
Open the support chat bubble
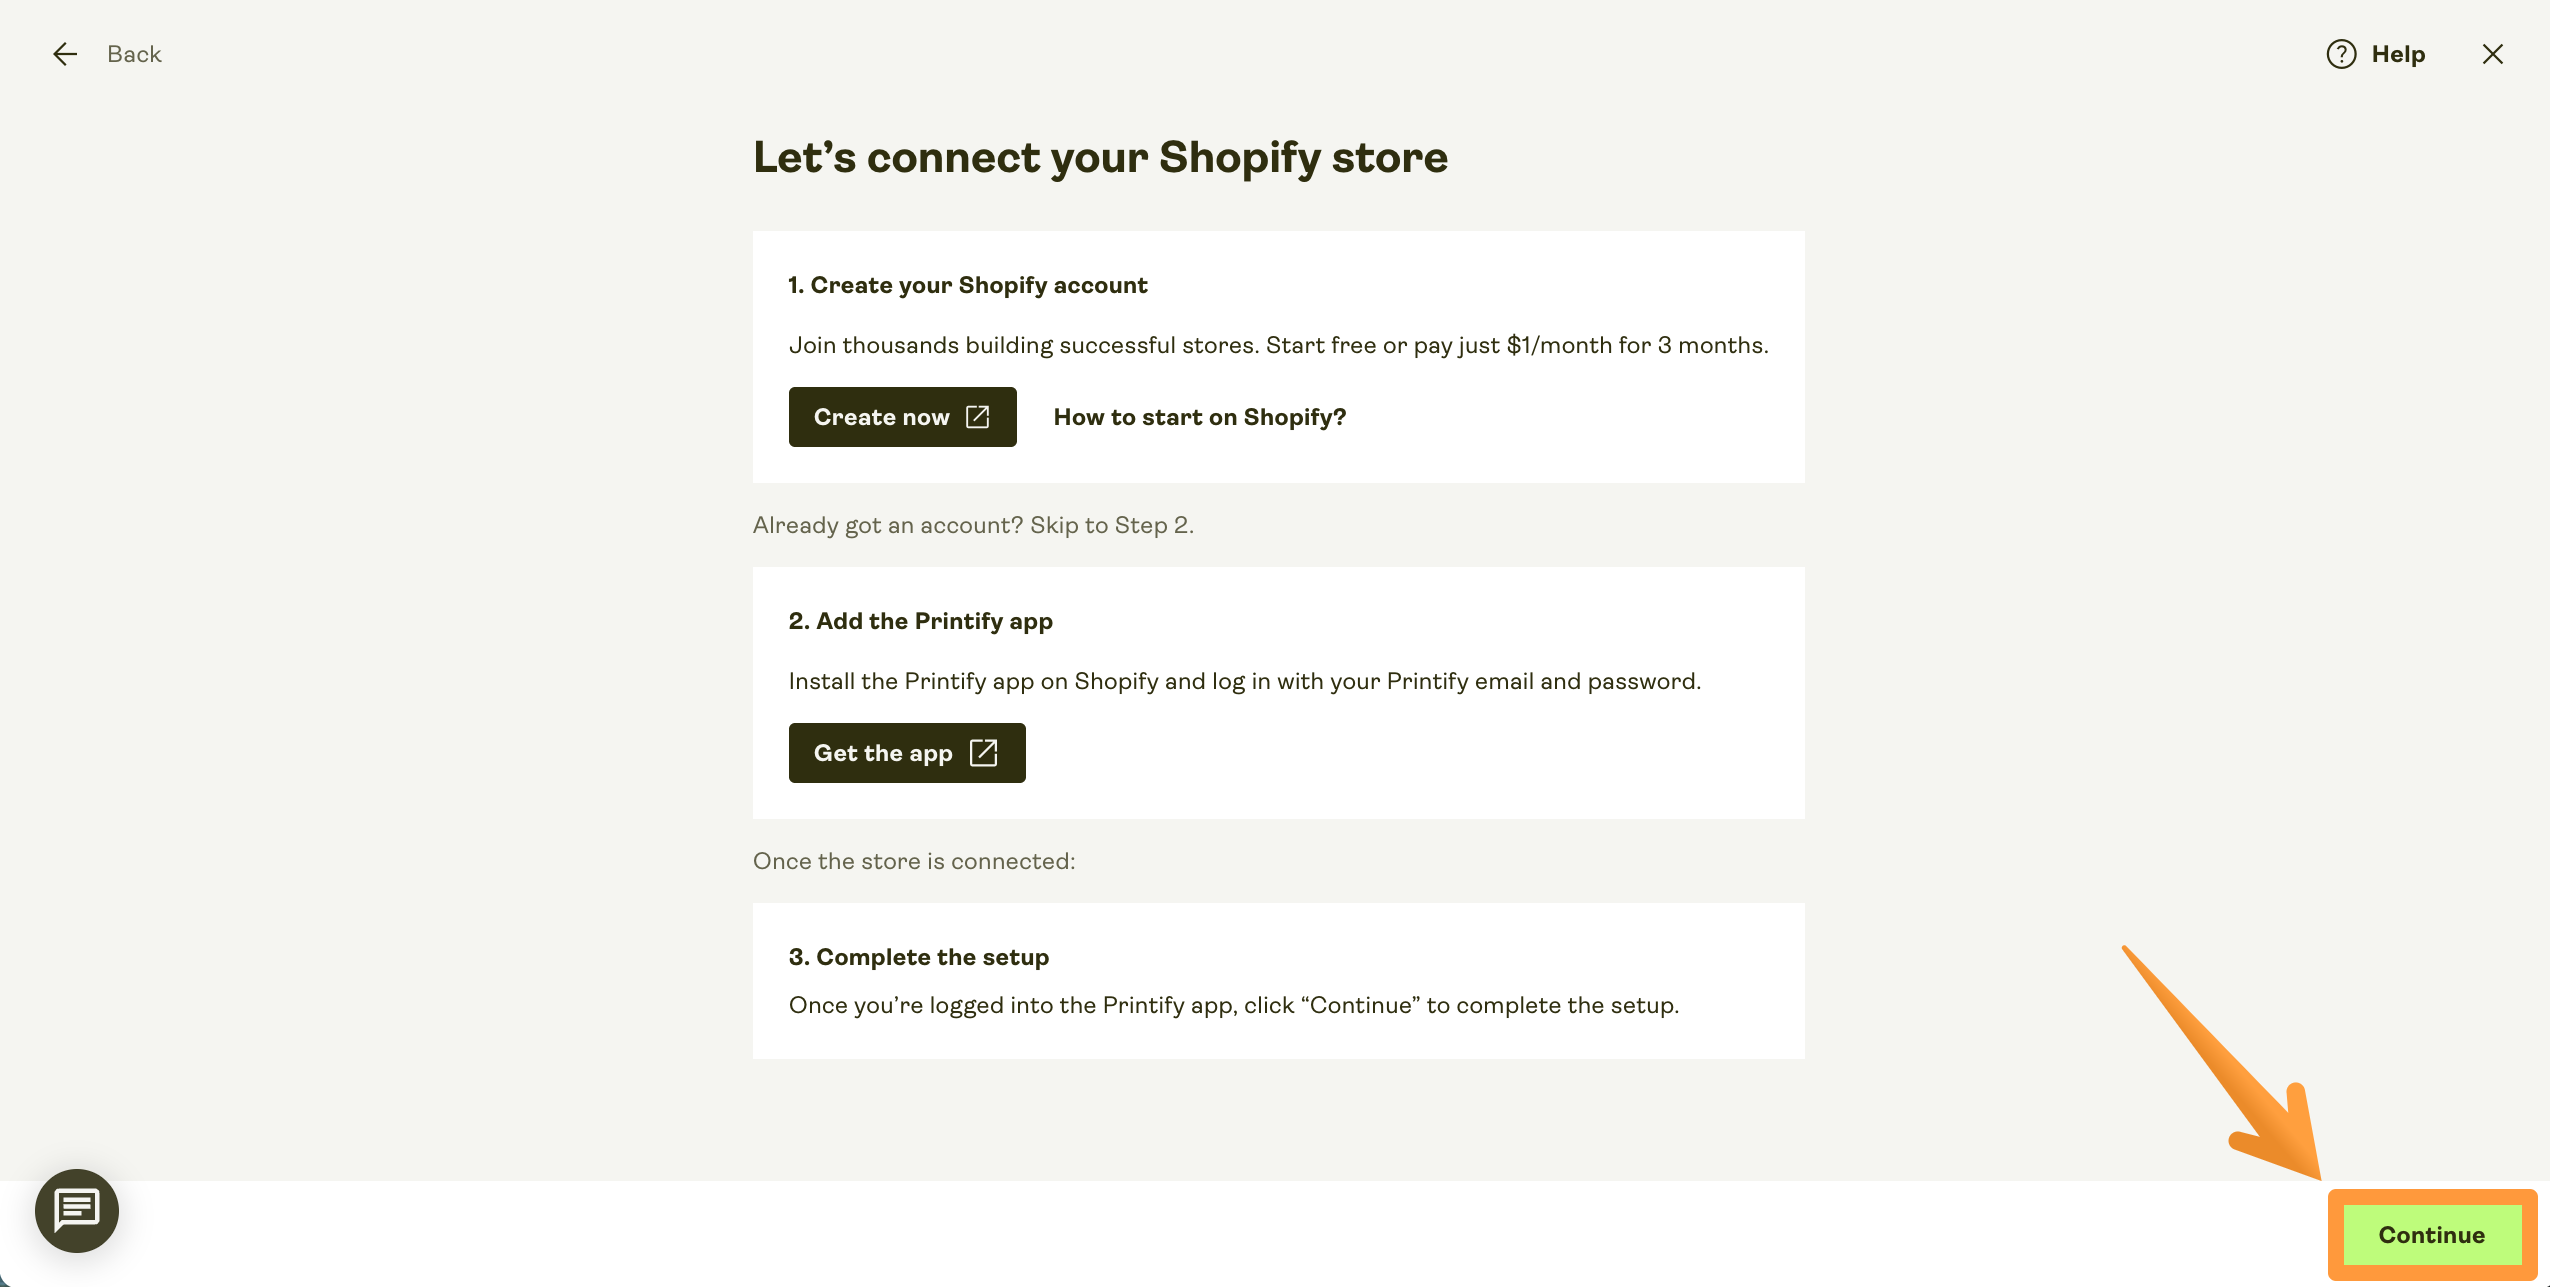(x=77, y=1211)
